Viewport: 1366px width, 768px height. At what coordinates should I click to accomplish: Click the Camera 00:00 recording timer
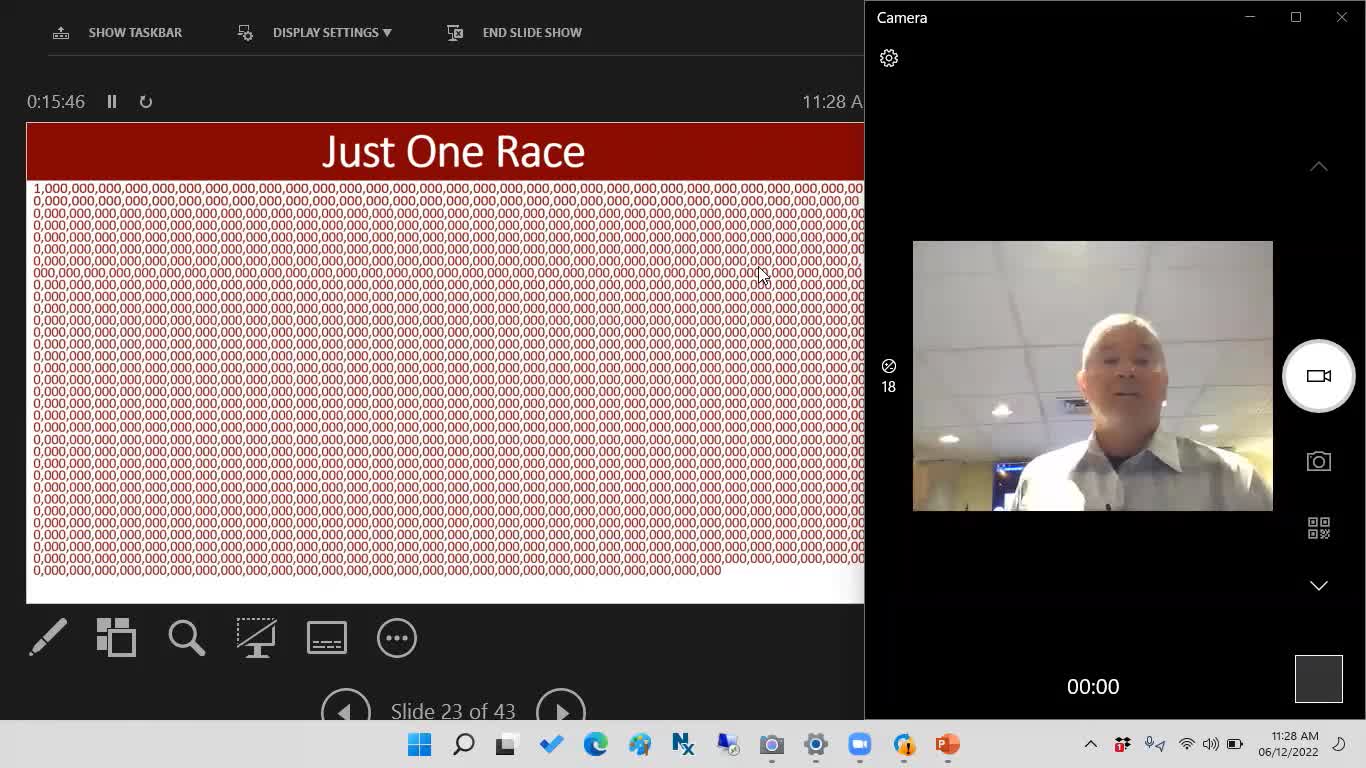(x=1093, y=686)
